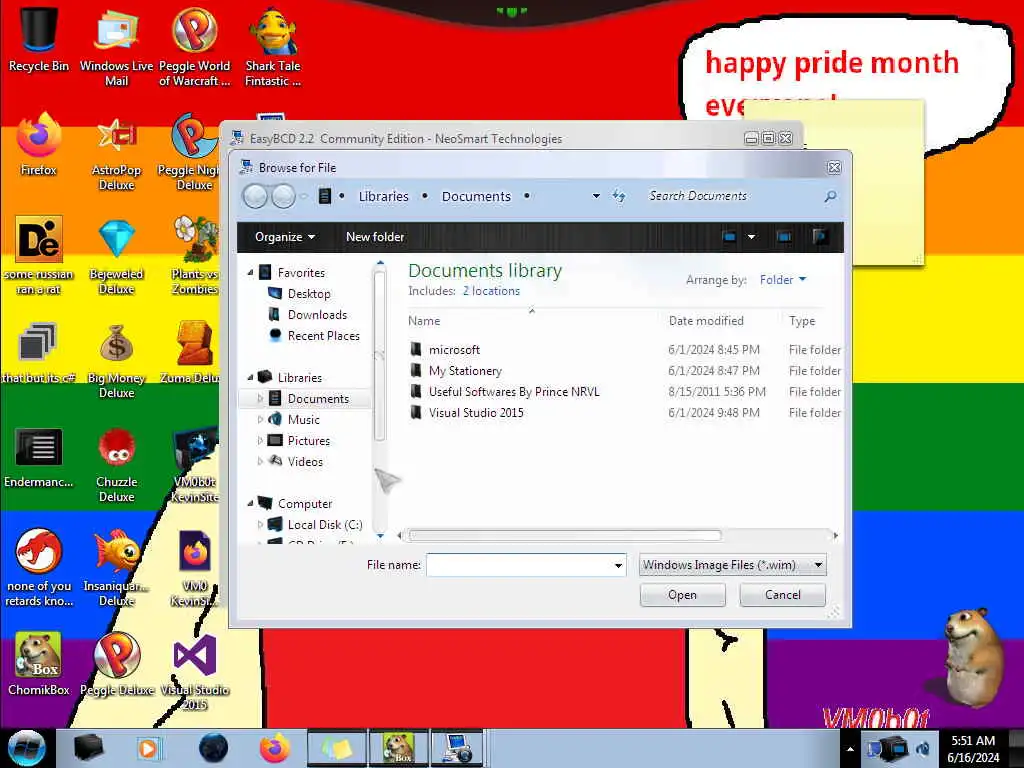Launch Visual Studio 2015 desktop icon

click(x=195, y=673)
